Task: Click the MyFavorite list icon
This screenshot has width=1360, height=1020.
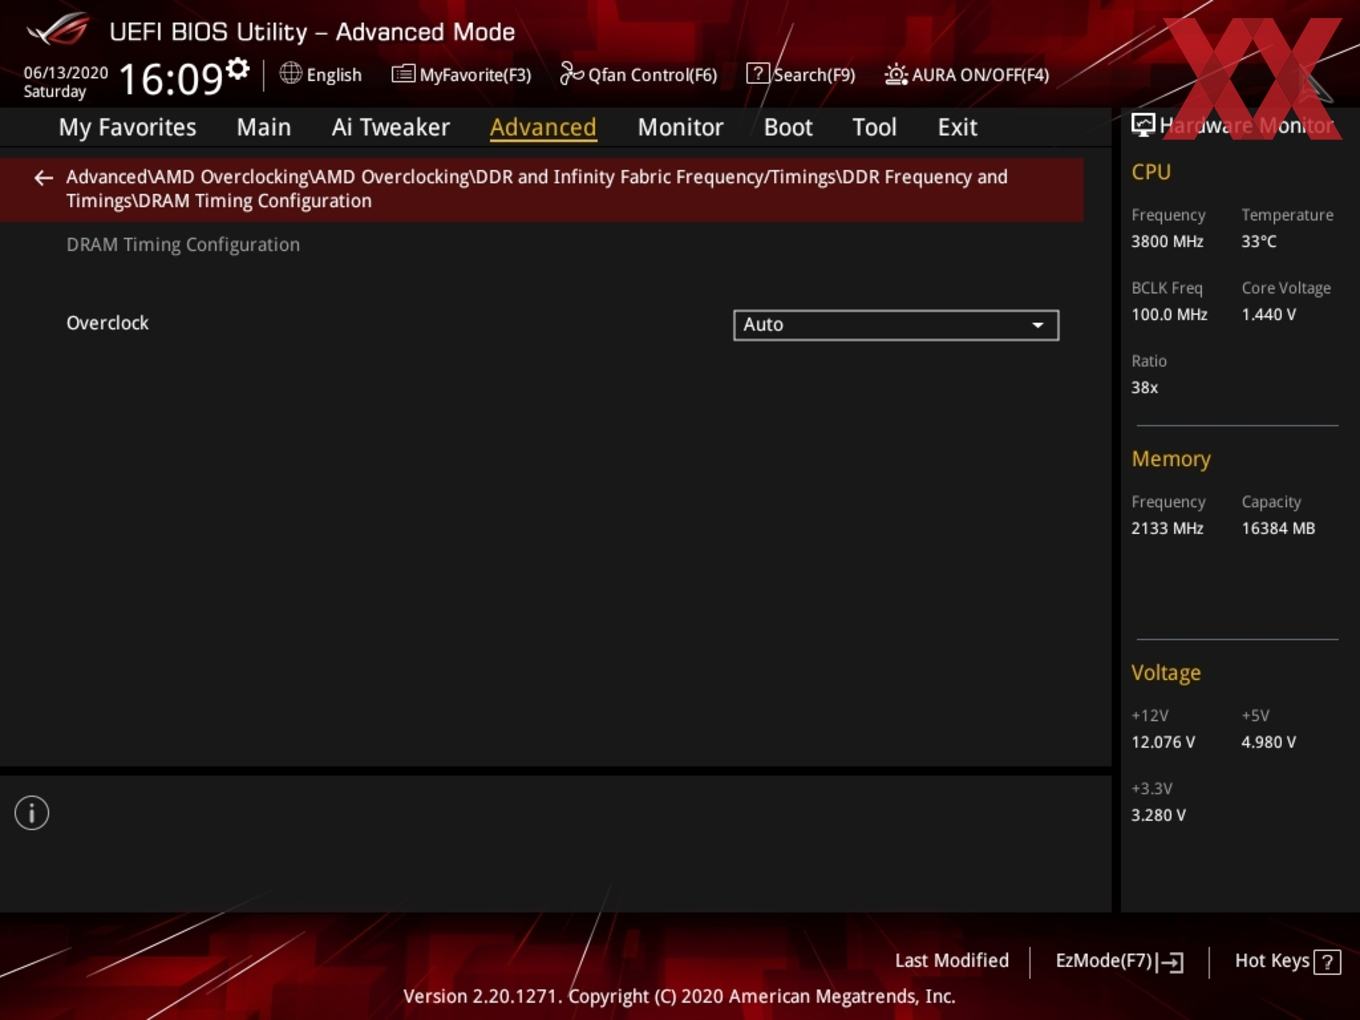Action: (x=403, y=74)
